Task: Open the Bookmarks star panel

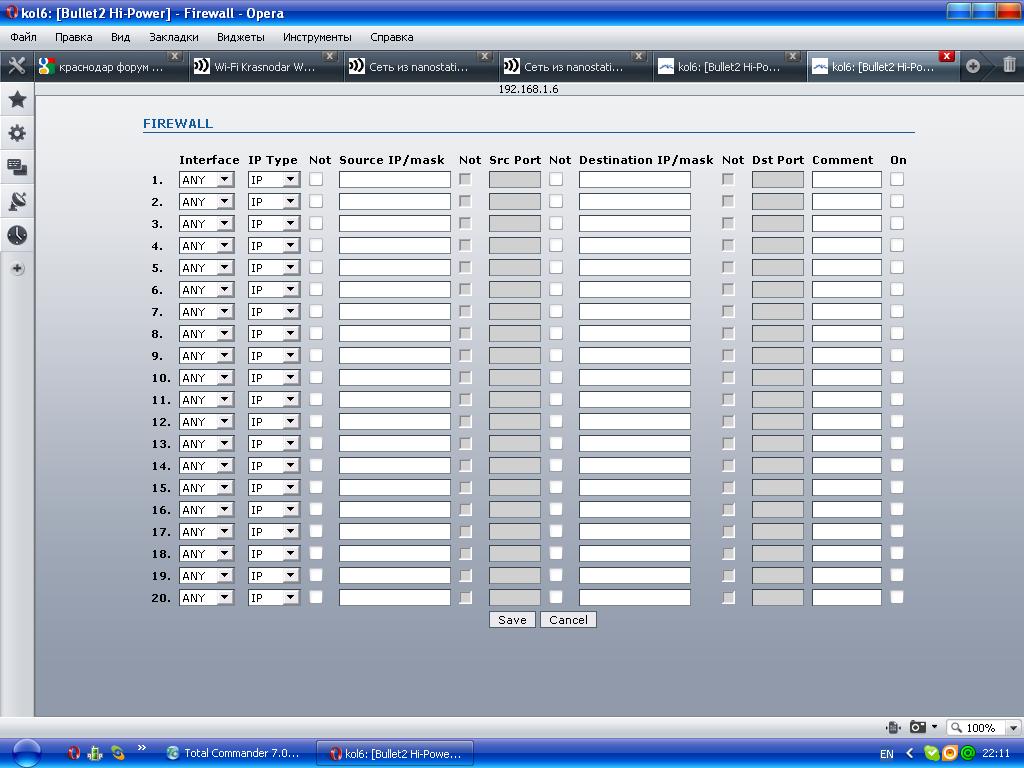Action: coord(17,100)
